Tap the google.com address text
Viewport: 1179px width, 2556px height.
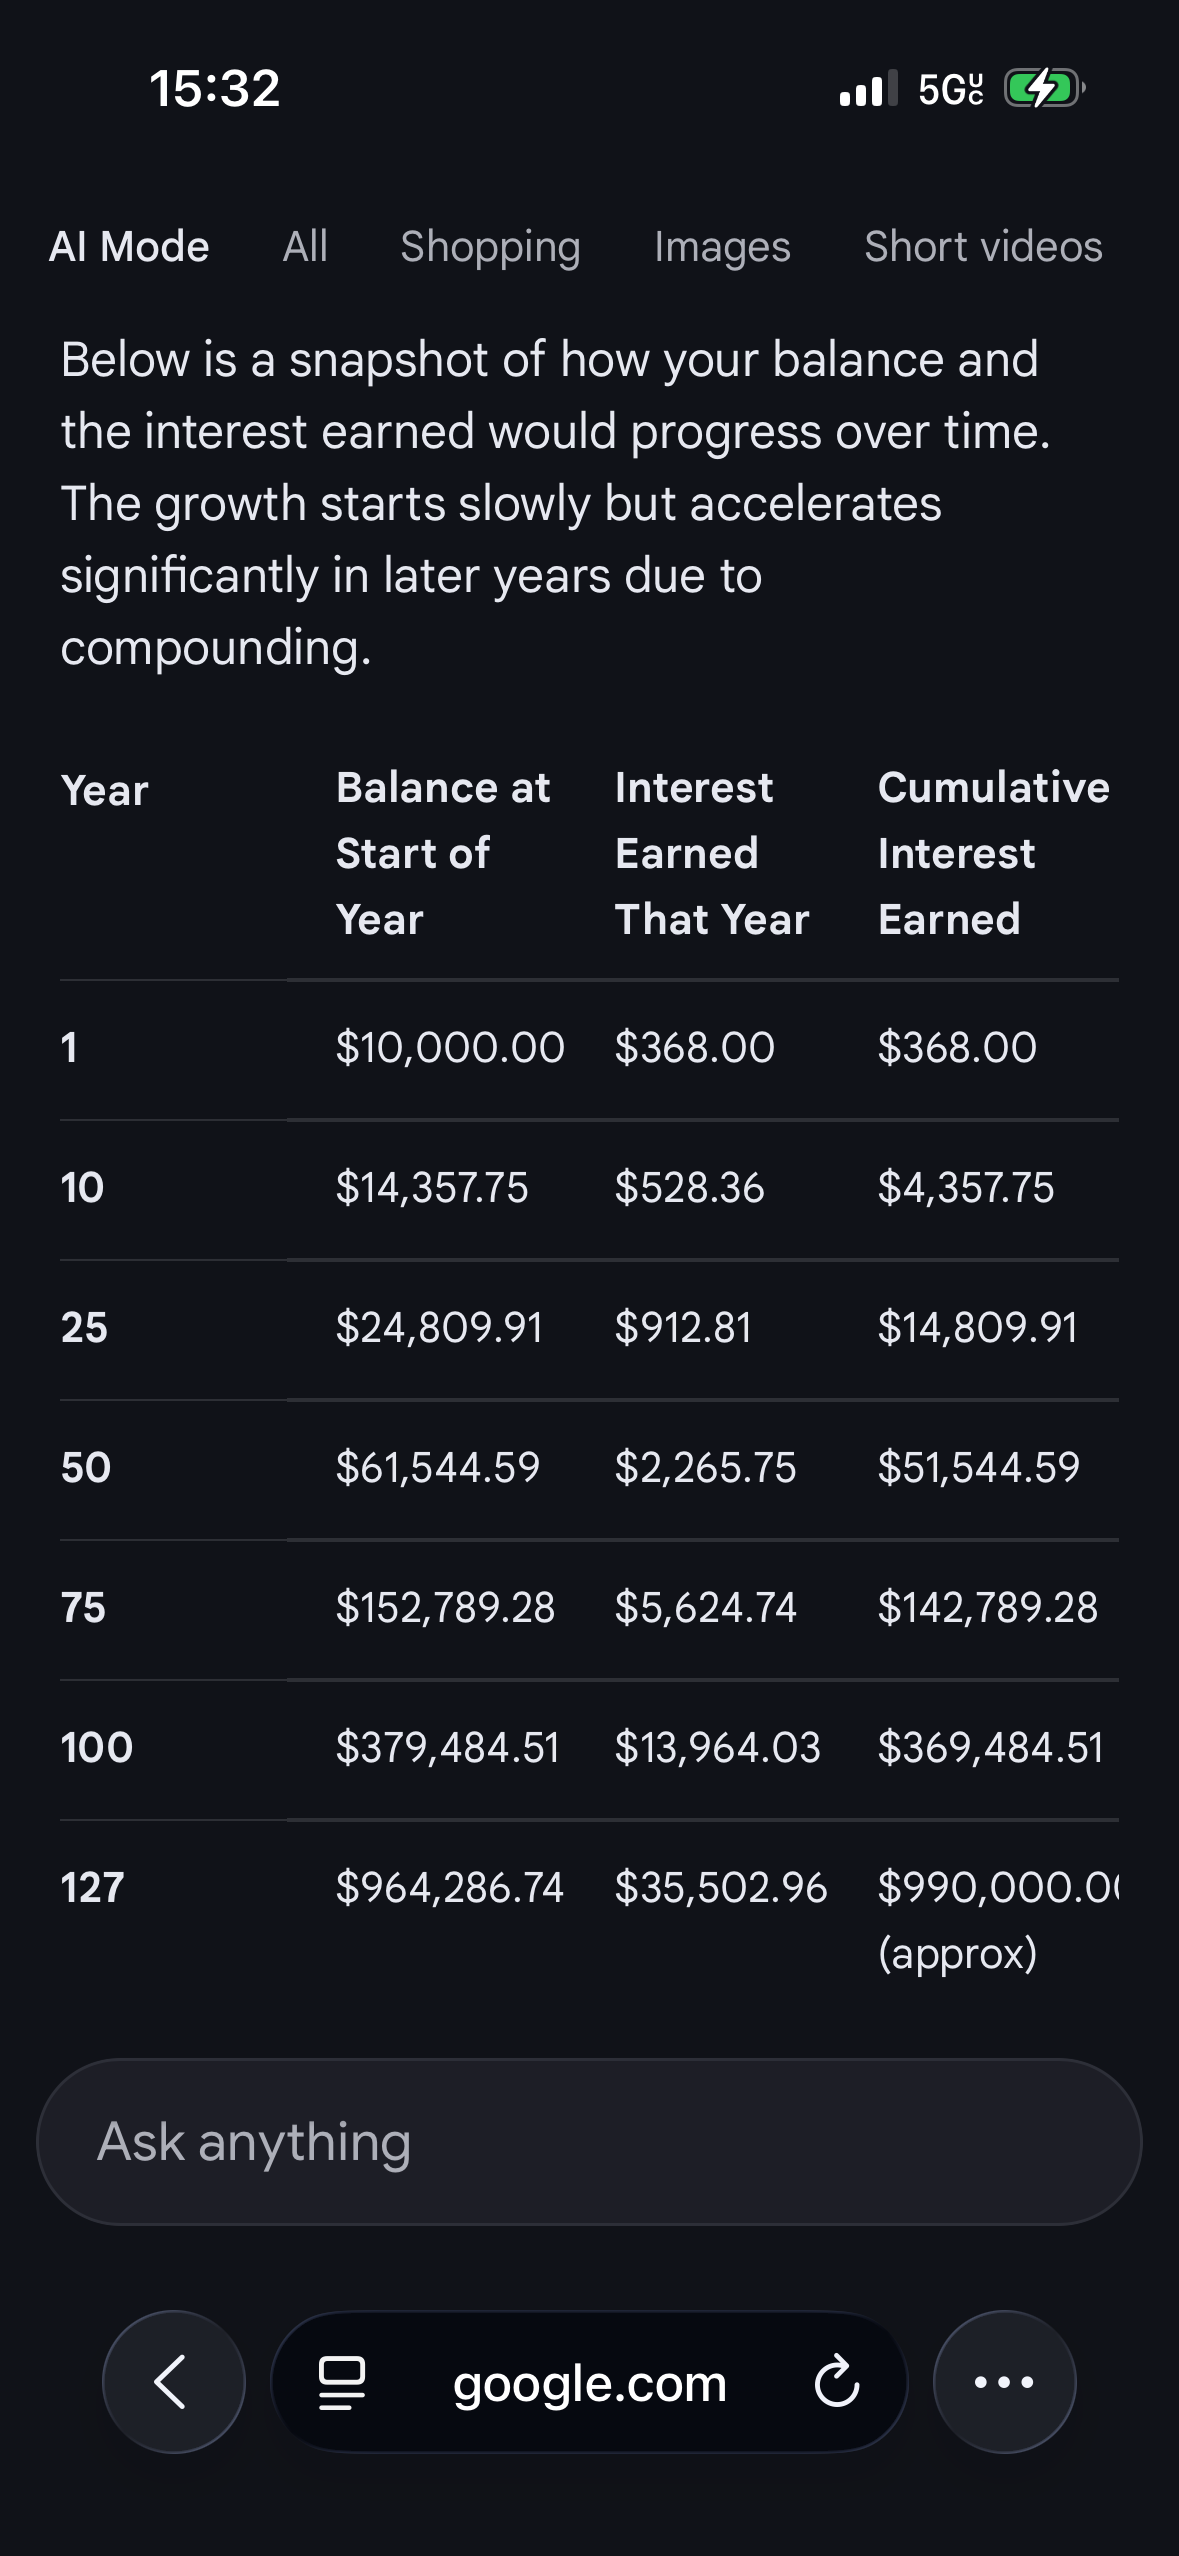pos(589,2383)
